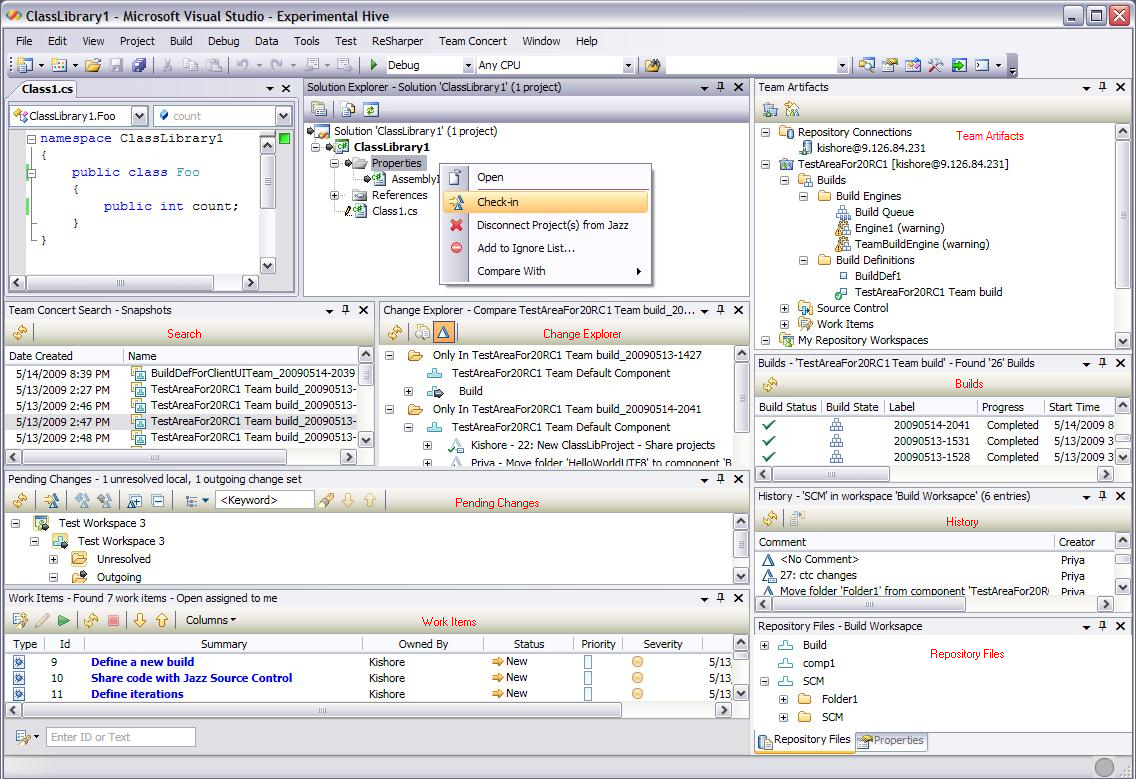Image resolution: width=1136 pixels, height=779 pixels.
Task: Click the Build Status column header
Action: tap(788, 407)
